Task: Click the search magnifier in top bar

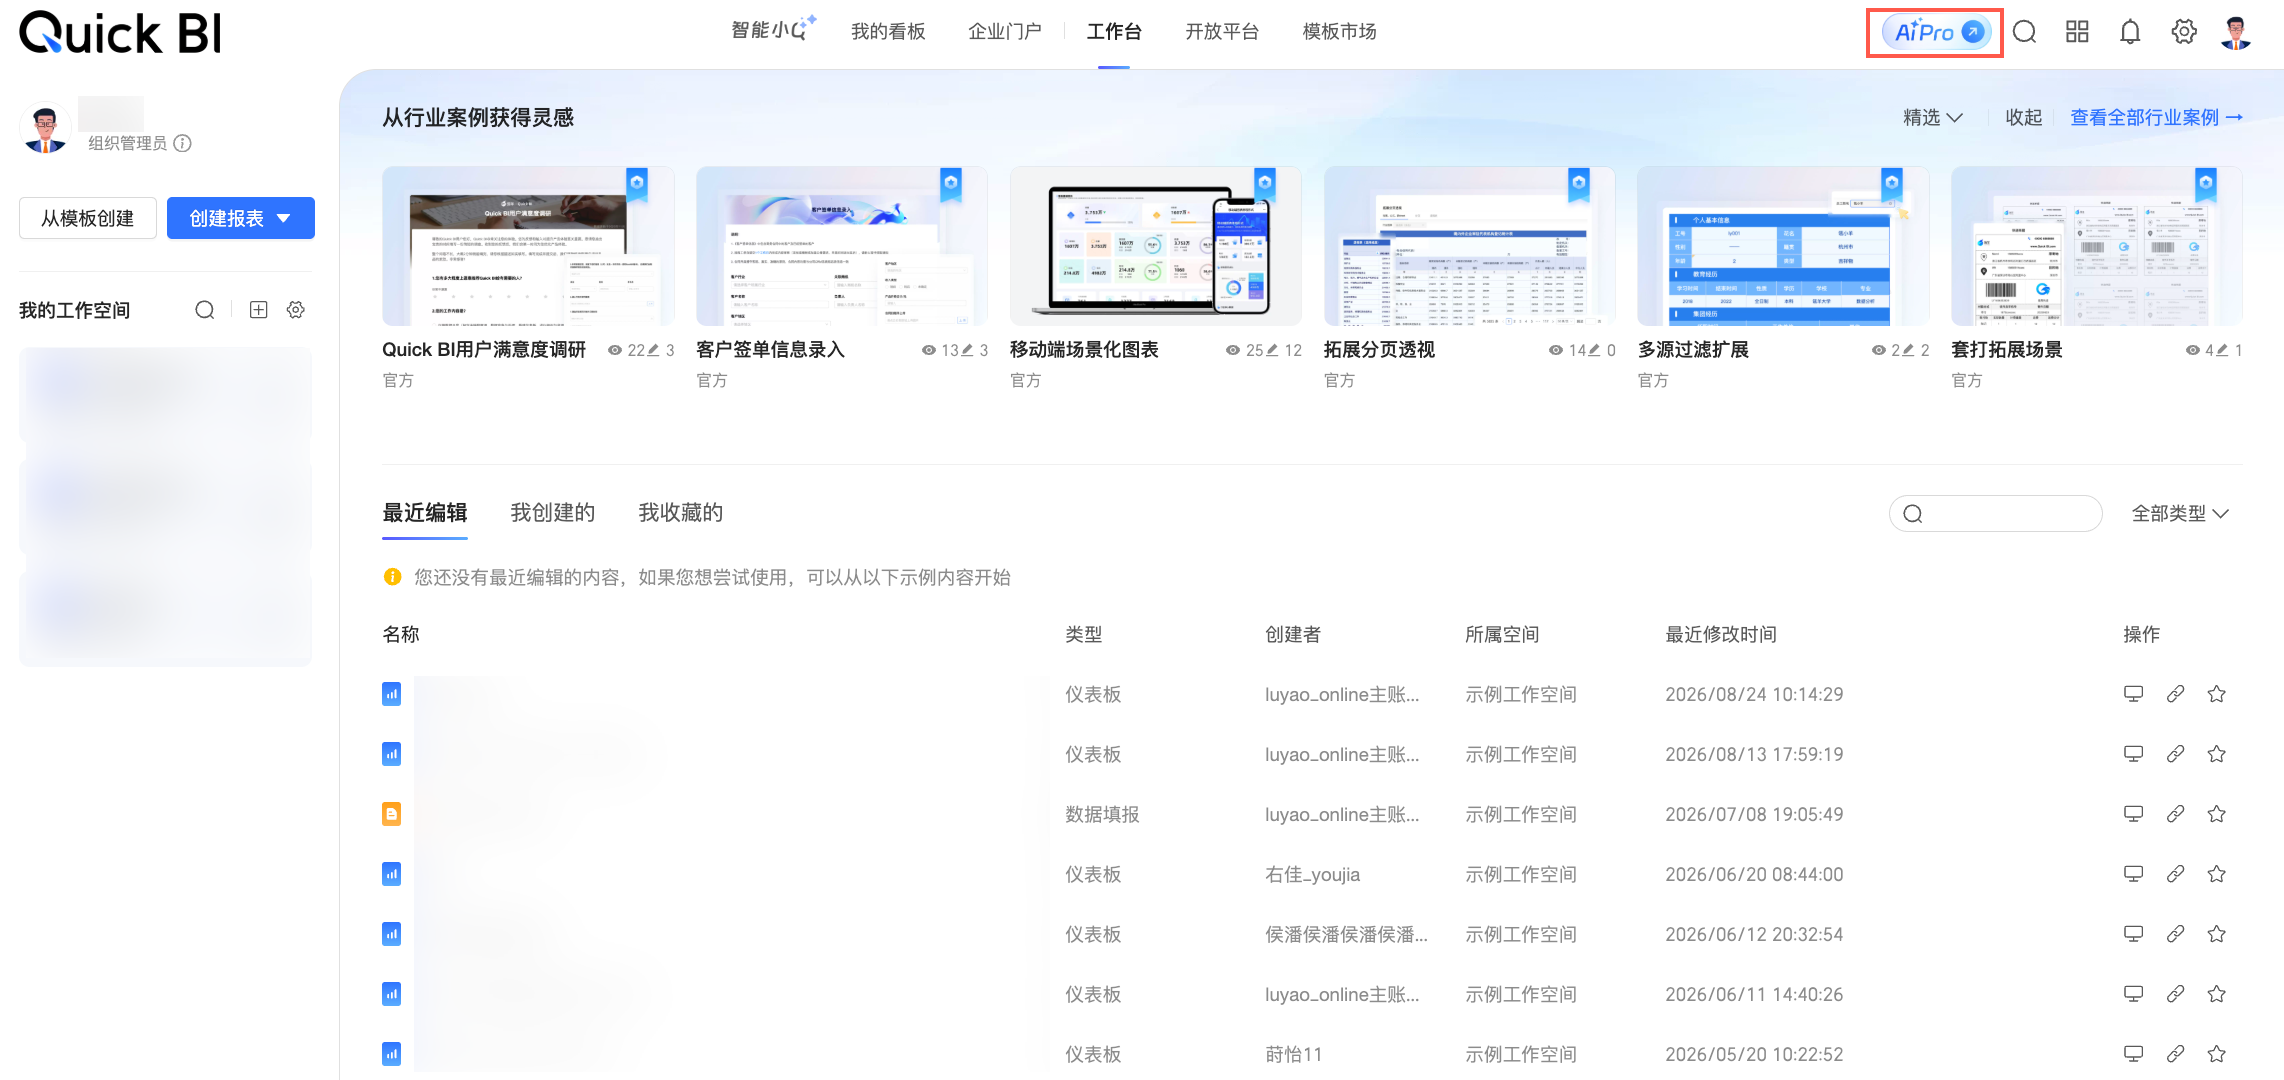Action: [2024, 32]
